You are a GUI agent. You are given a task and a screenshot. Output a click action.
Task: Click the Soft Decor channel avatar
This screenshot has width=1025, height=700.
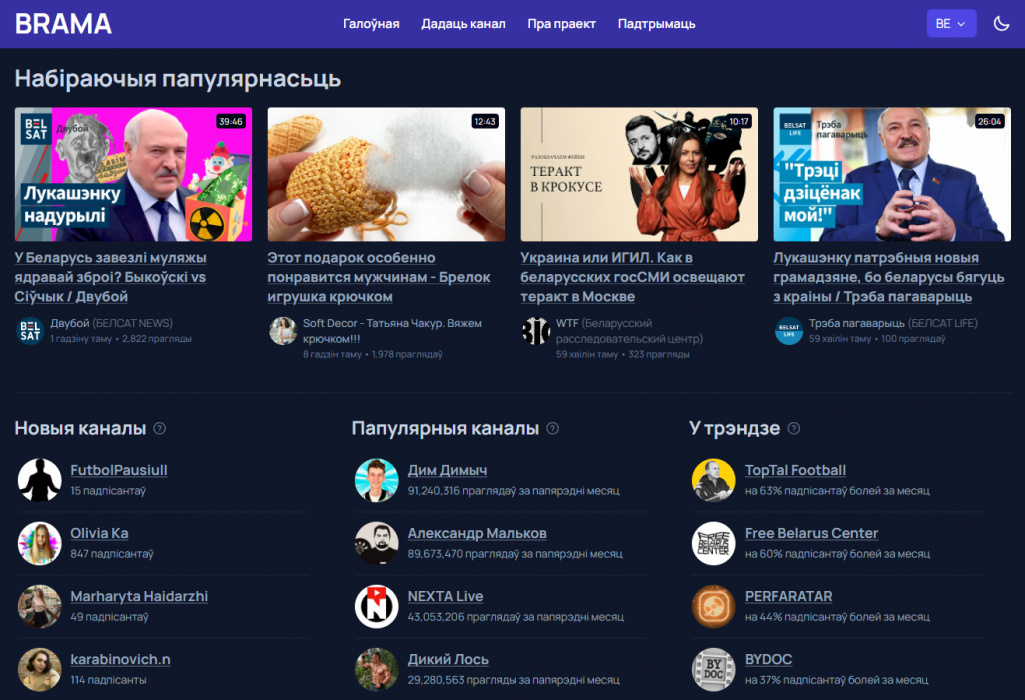coord(283,331)
